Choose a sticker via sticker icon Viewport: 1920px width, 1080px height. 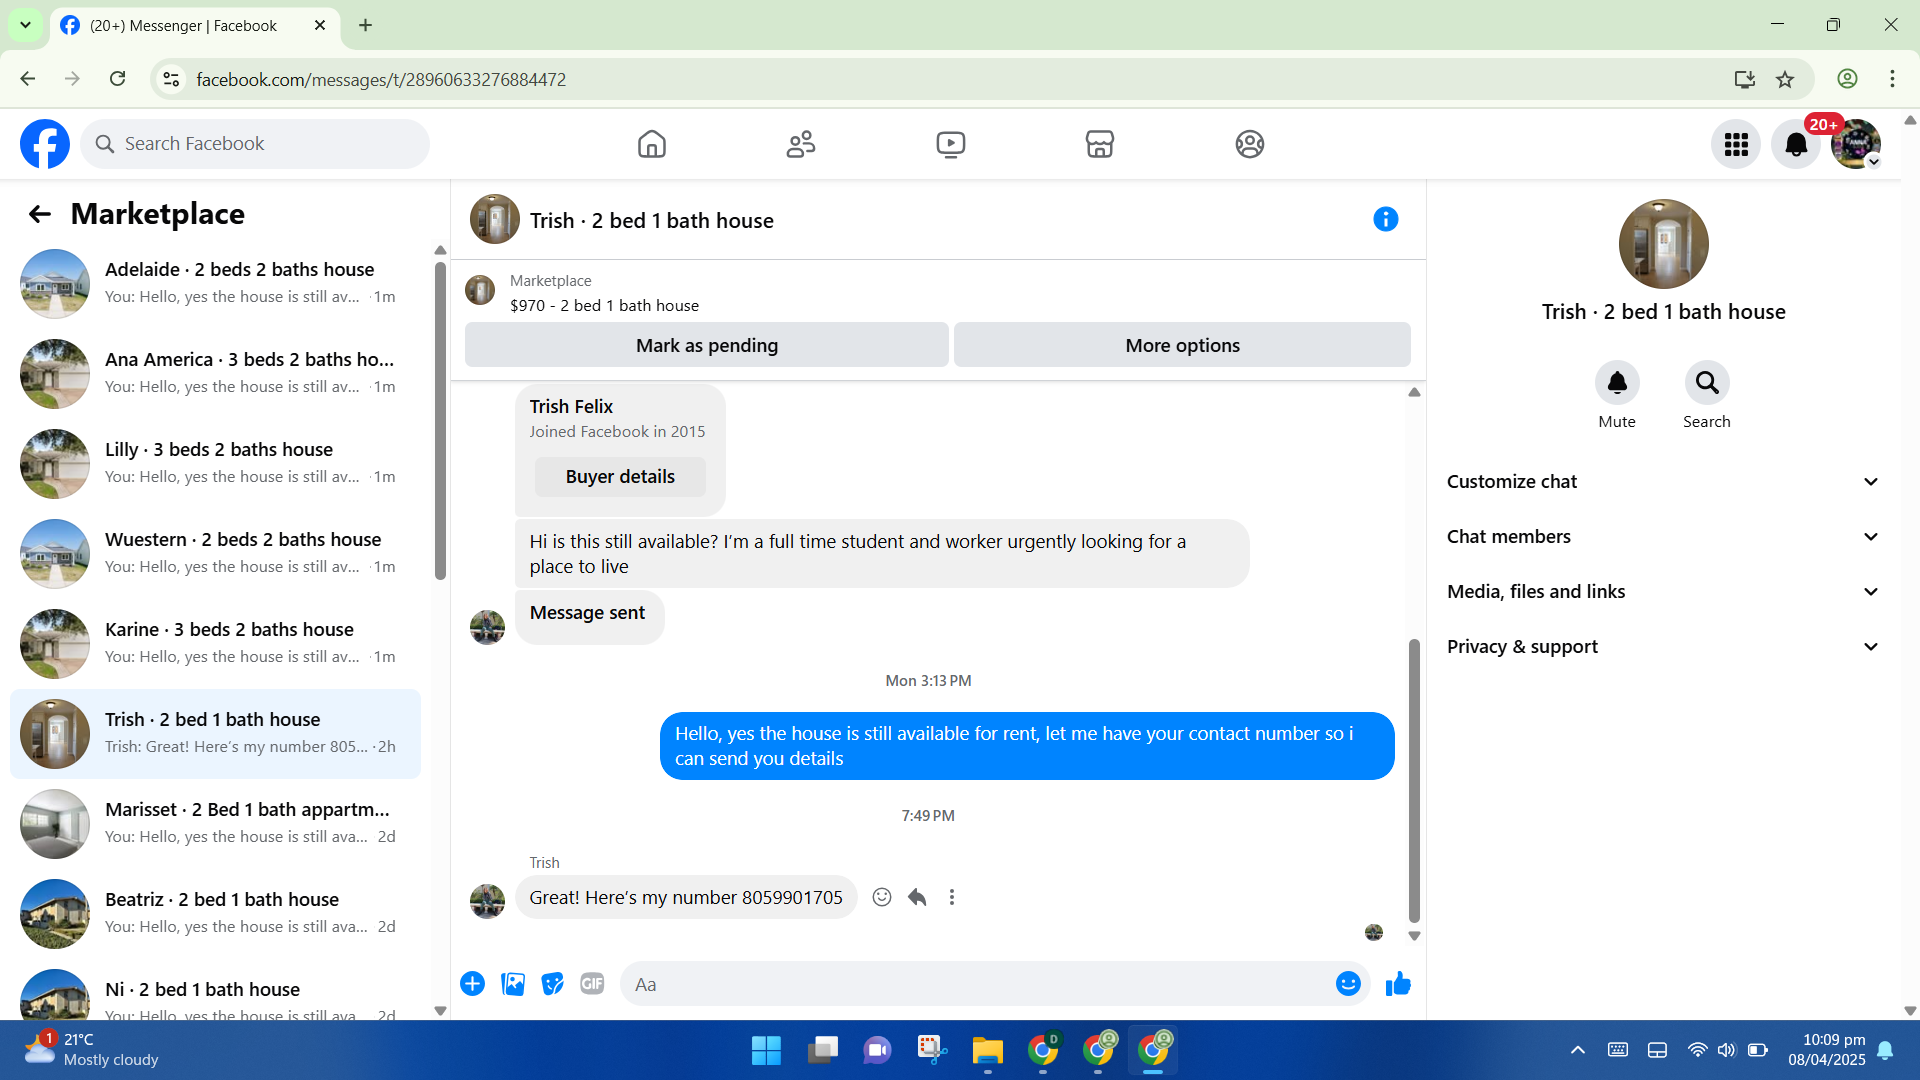552,984
